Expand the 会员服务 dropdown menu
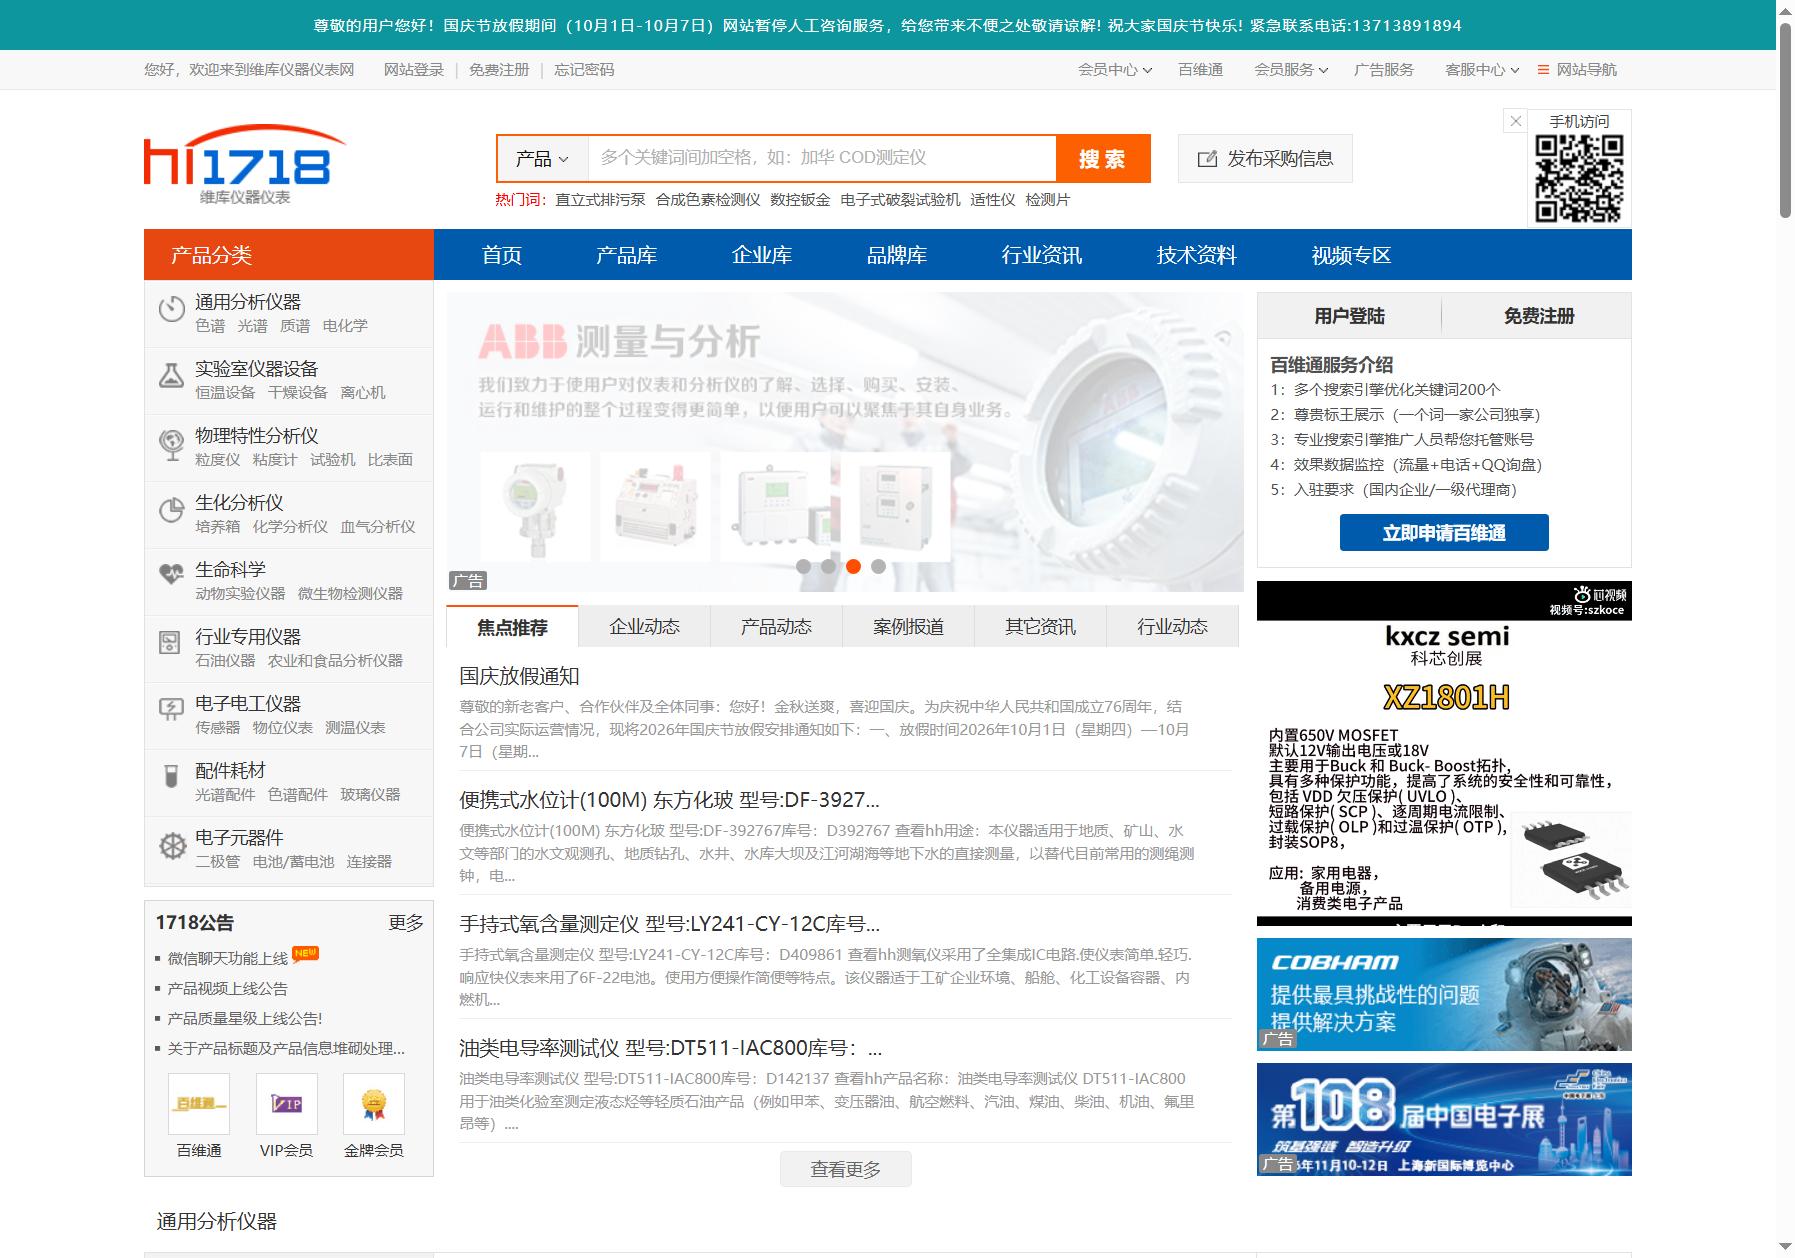This screenshot has height=1258, width=1795. (1291, 70)
